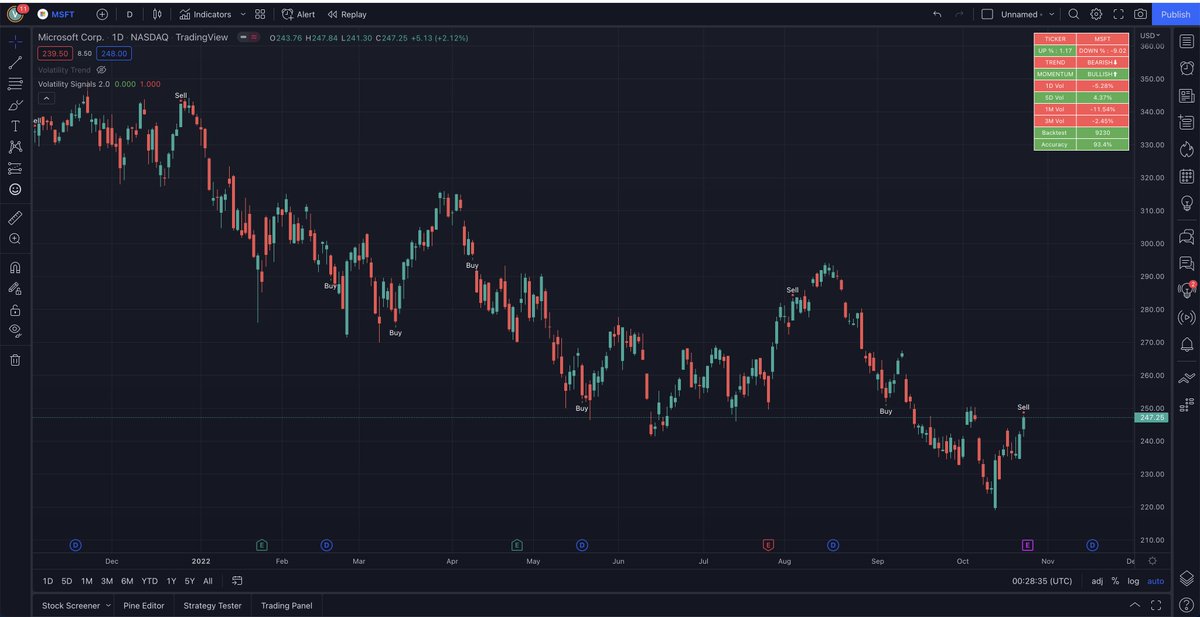The image size is (1200, 617).
Task: Open the alerts alarm-clock panel
Action: click(x=1187, y=68)
